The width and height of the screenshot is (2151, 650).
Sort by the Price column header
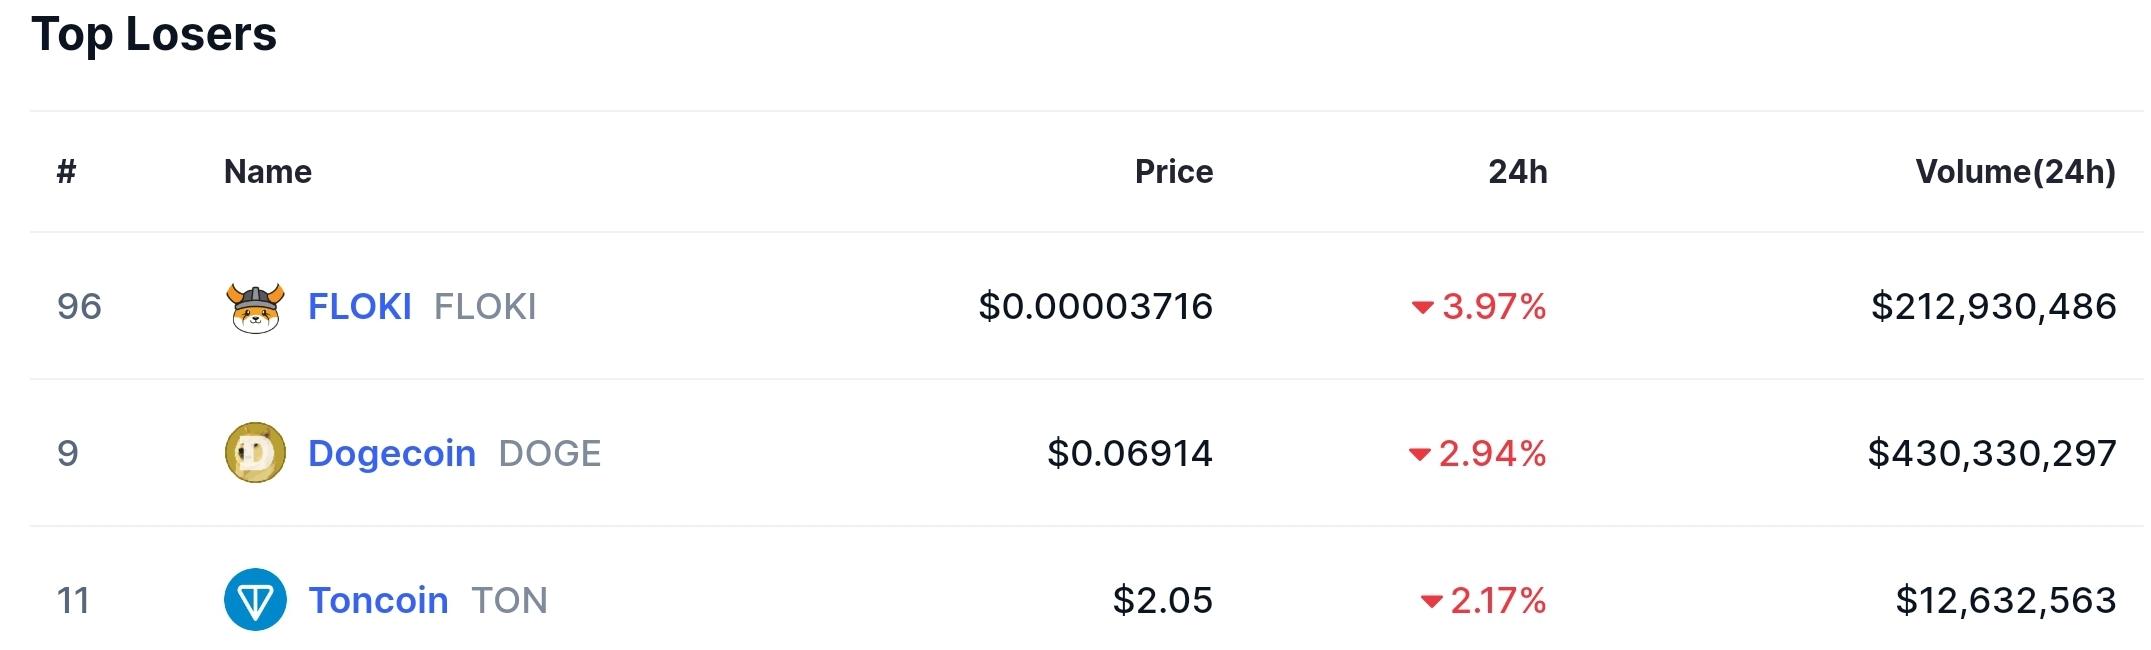tap(1174, 172)
